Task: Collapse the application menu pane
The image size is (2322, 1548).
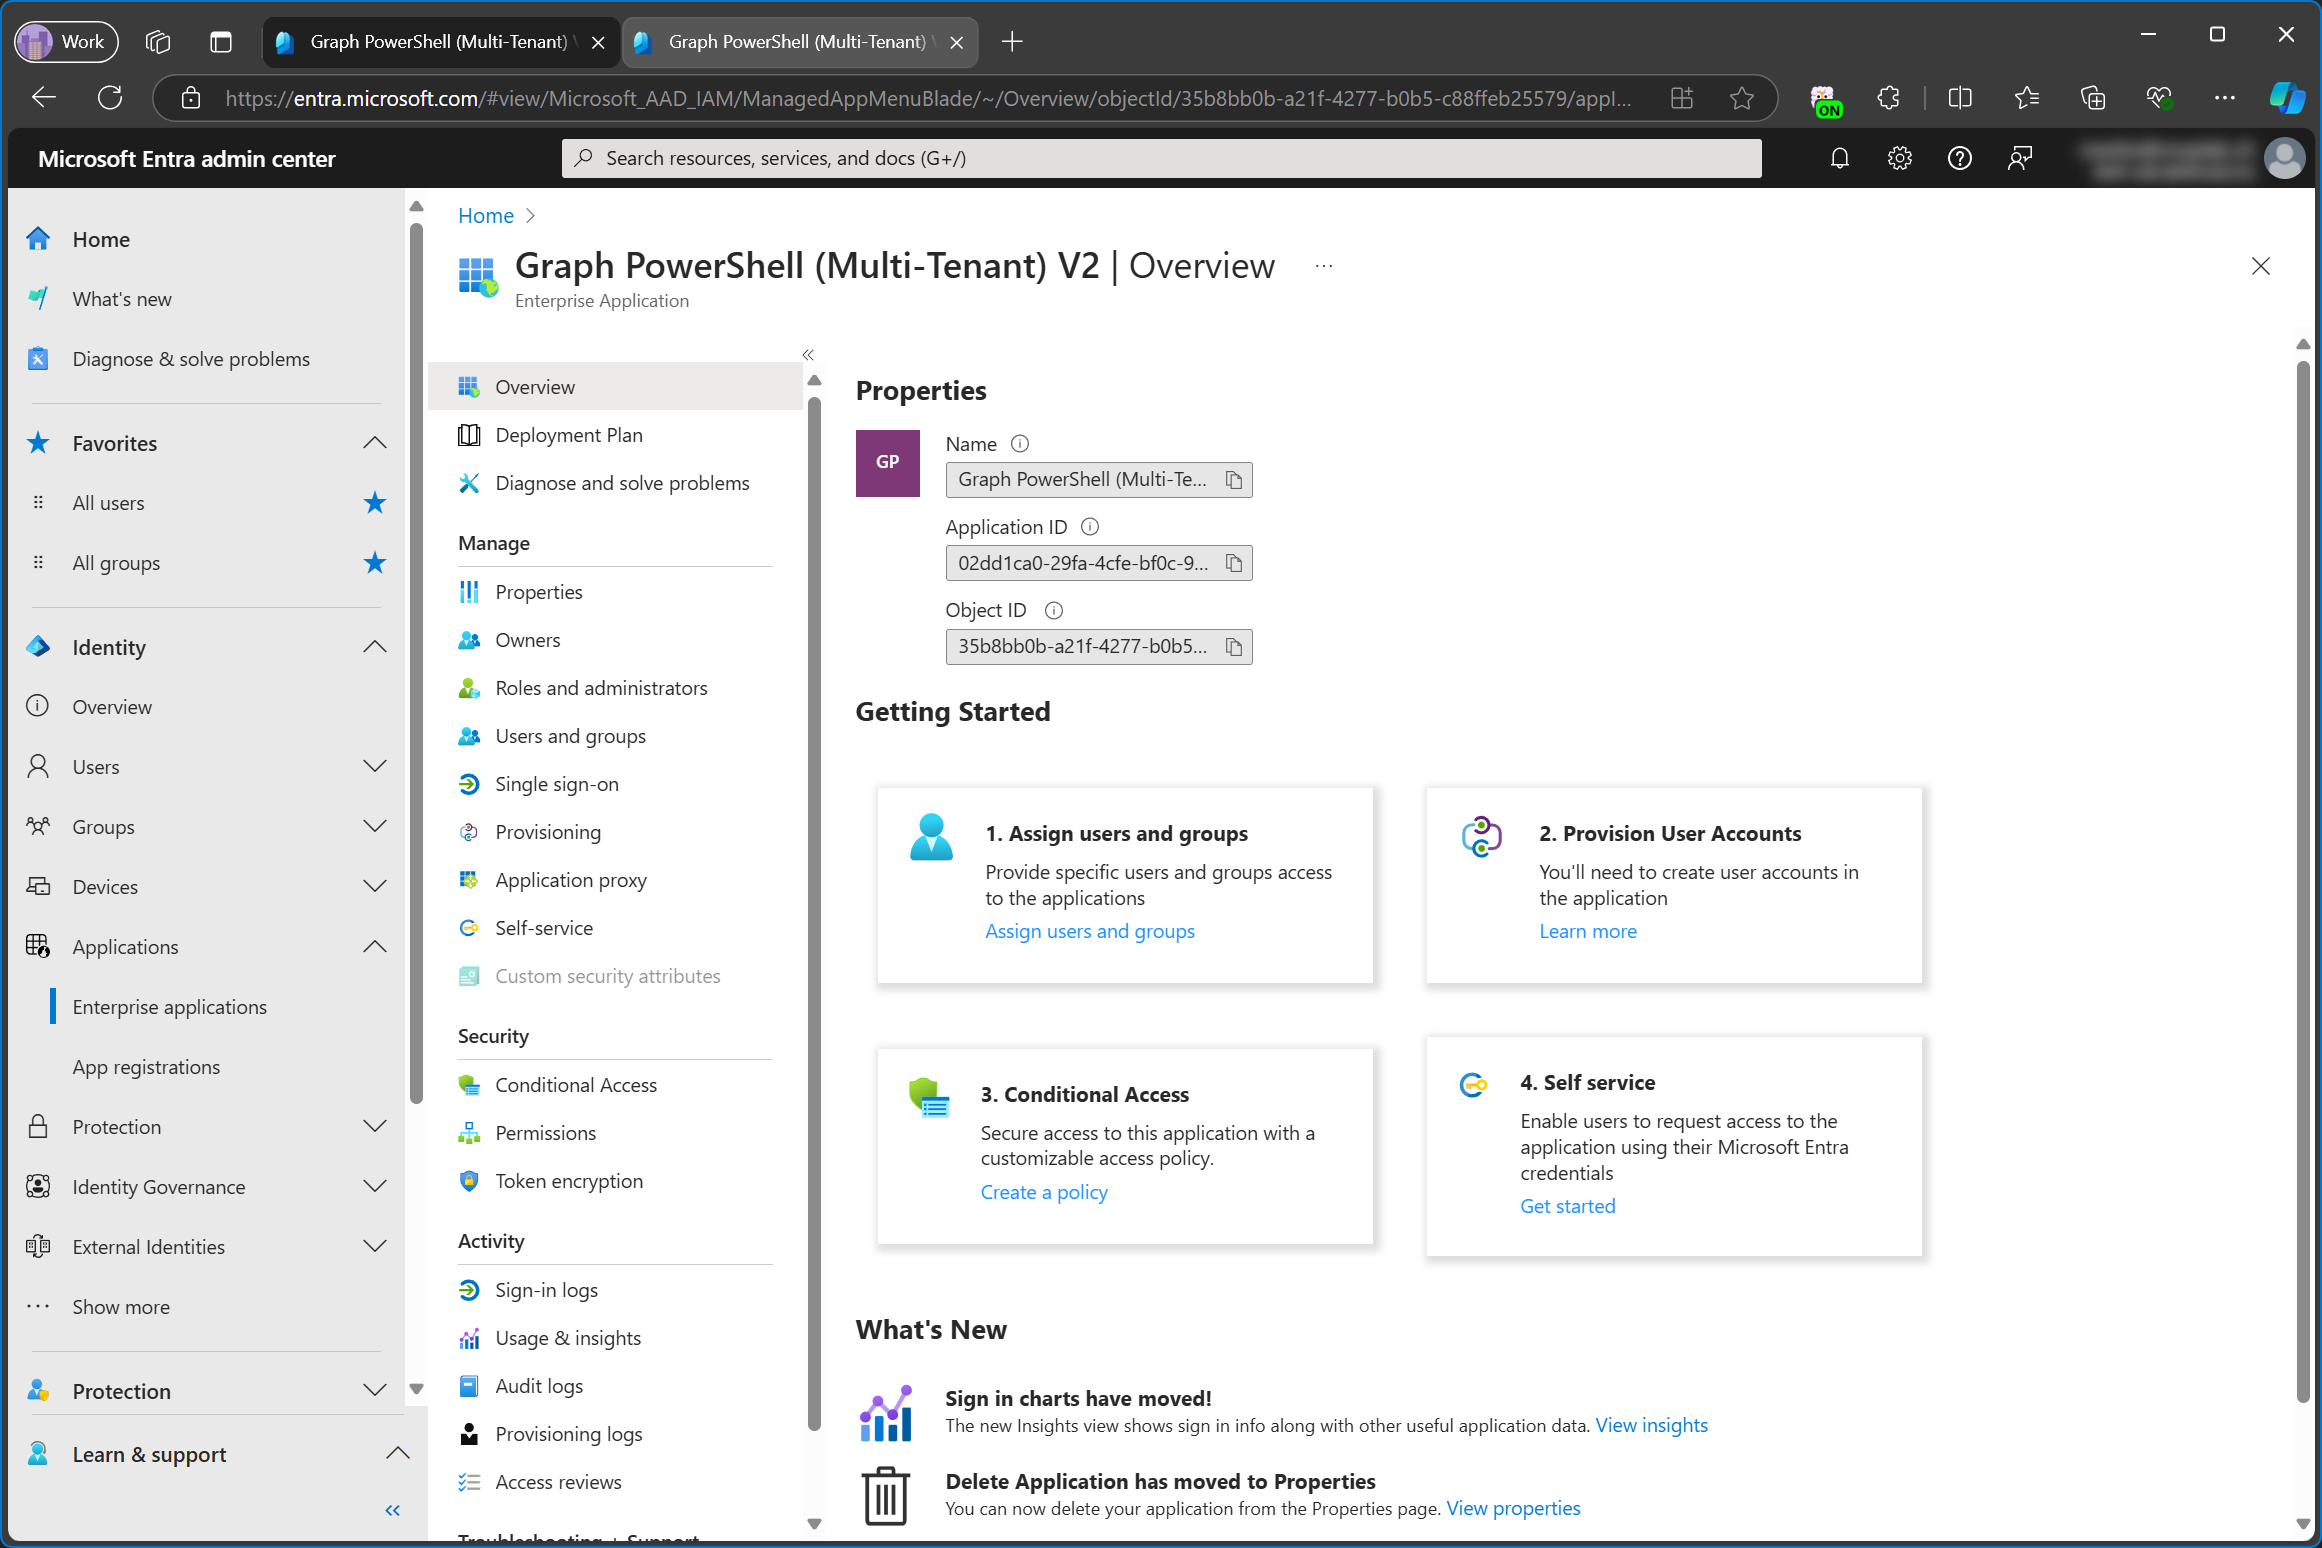Action: 808,355
